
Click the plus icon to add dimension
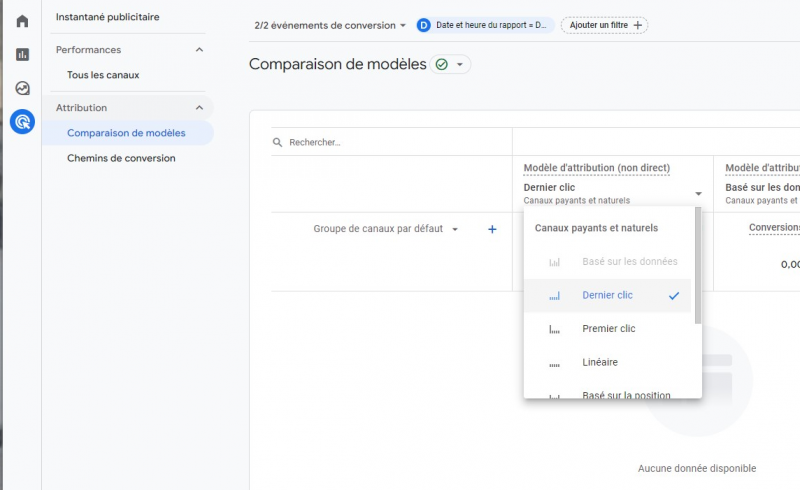coord(492,229)
